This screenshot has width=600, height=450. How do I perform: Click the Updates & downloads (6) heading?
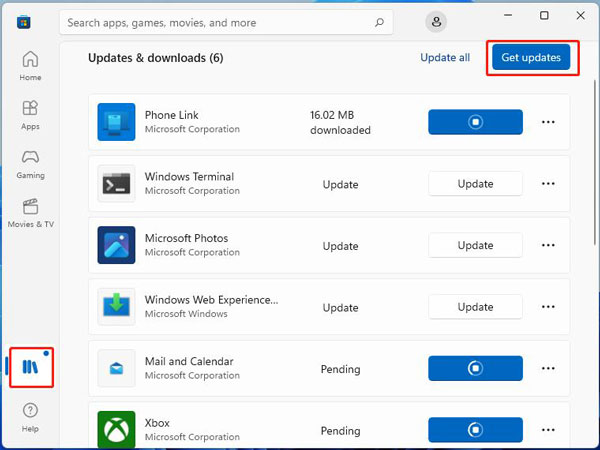click(156, 58)
